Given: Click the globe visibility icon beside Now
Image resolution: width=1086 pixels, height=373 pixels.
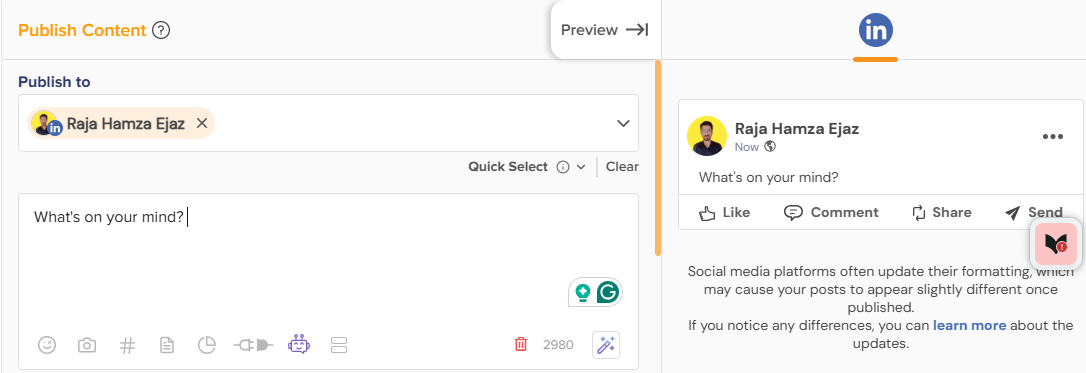Looking at the screenshot, I should (x=769, y=147).
